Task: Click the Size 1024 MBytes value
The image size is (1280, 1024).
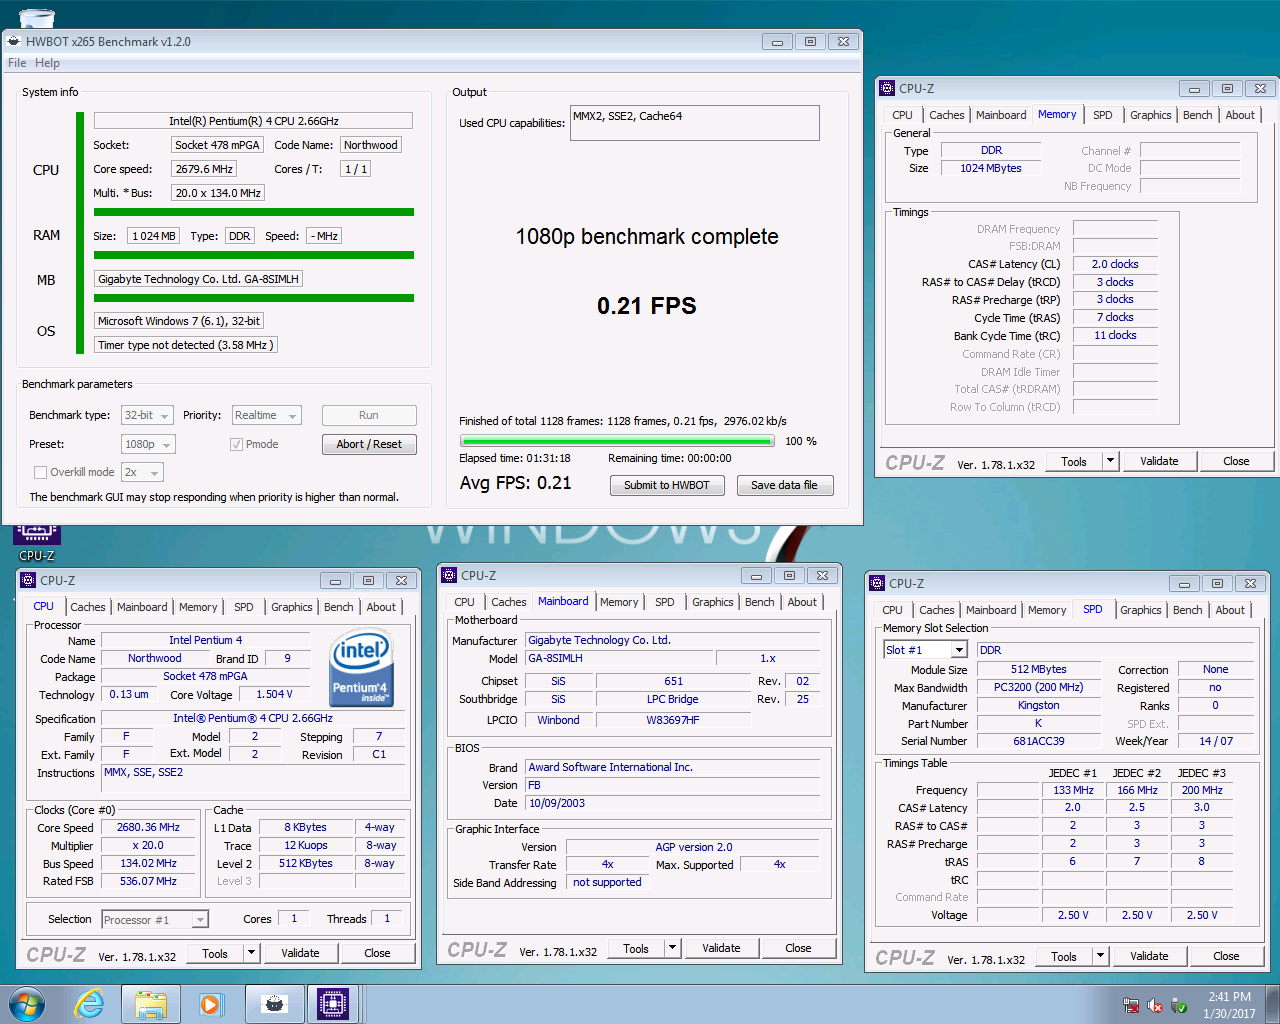Action: 991,168
